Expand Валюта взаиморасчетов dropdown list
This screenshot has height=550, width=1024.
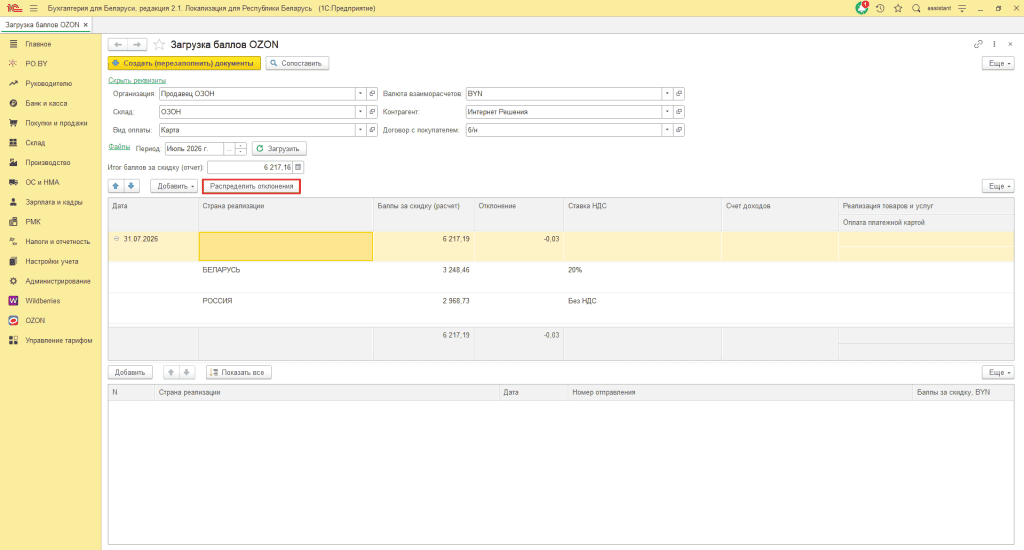click(x=667, y=93)
